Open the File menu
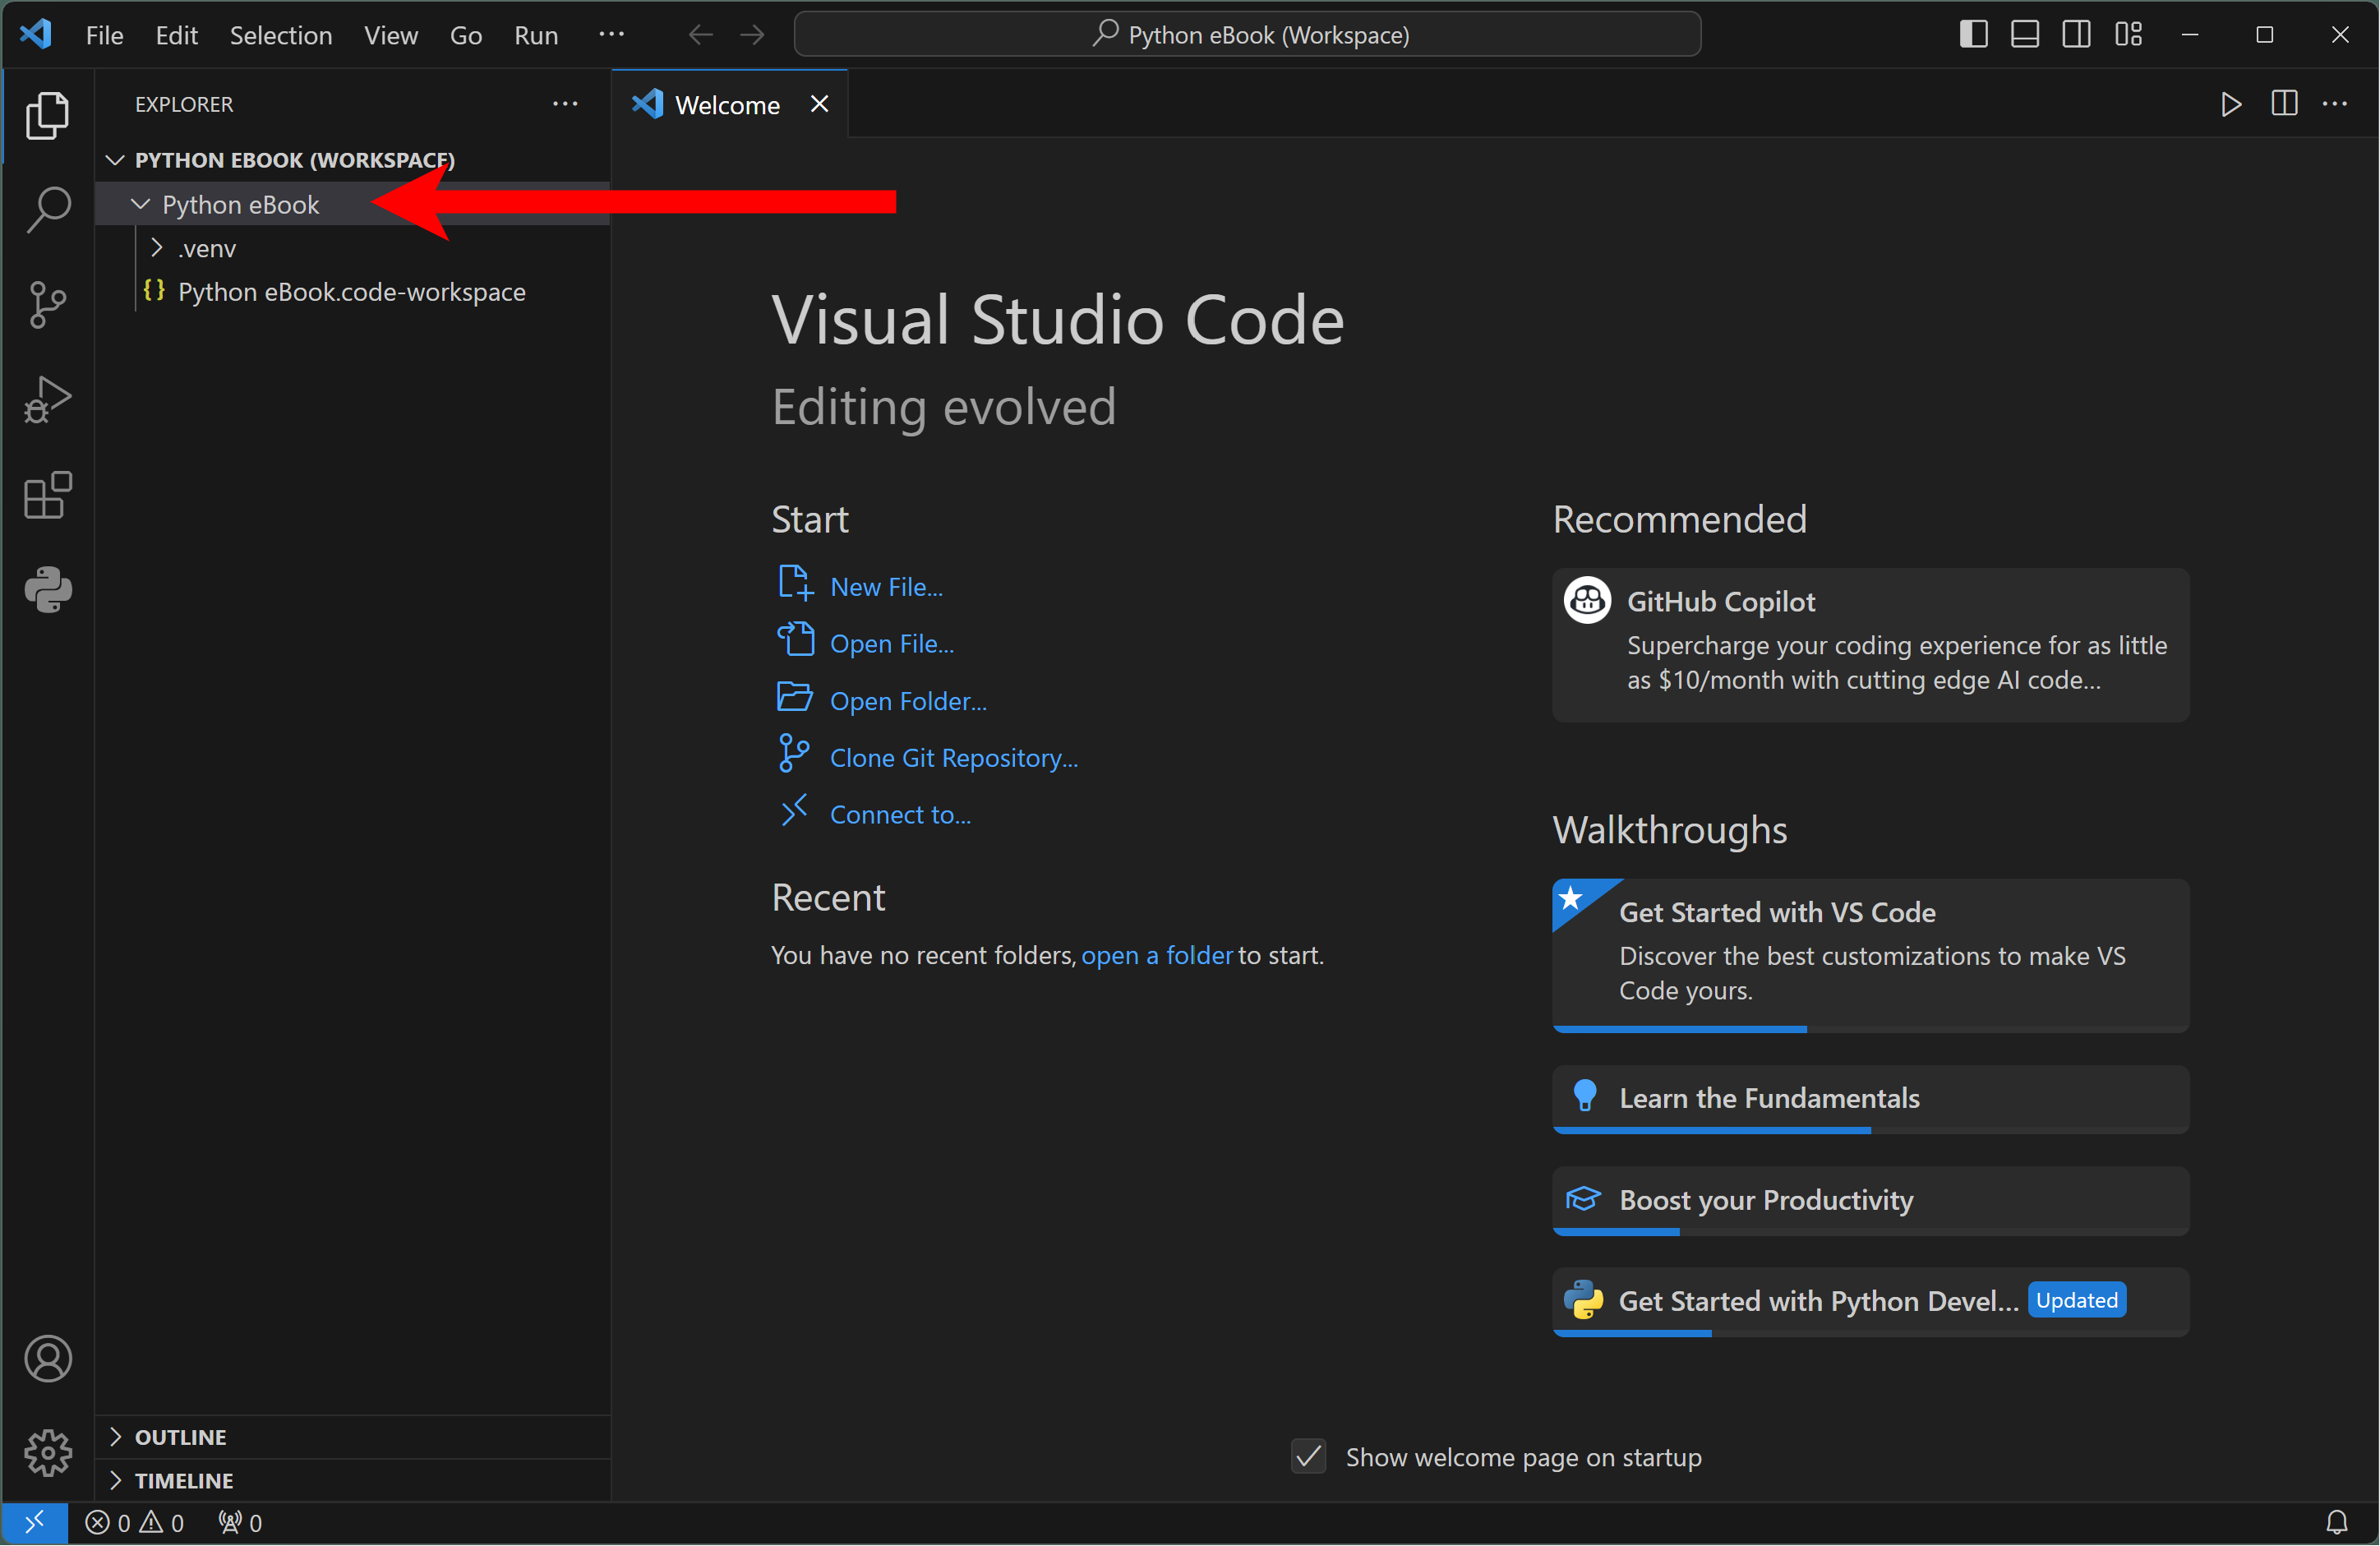The image size is (2380, 1546). click(x=105, y=35)
